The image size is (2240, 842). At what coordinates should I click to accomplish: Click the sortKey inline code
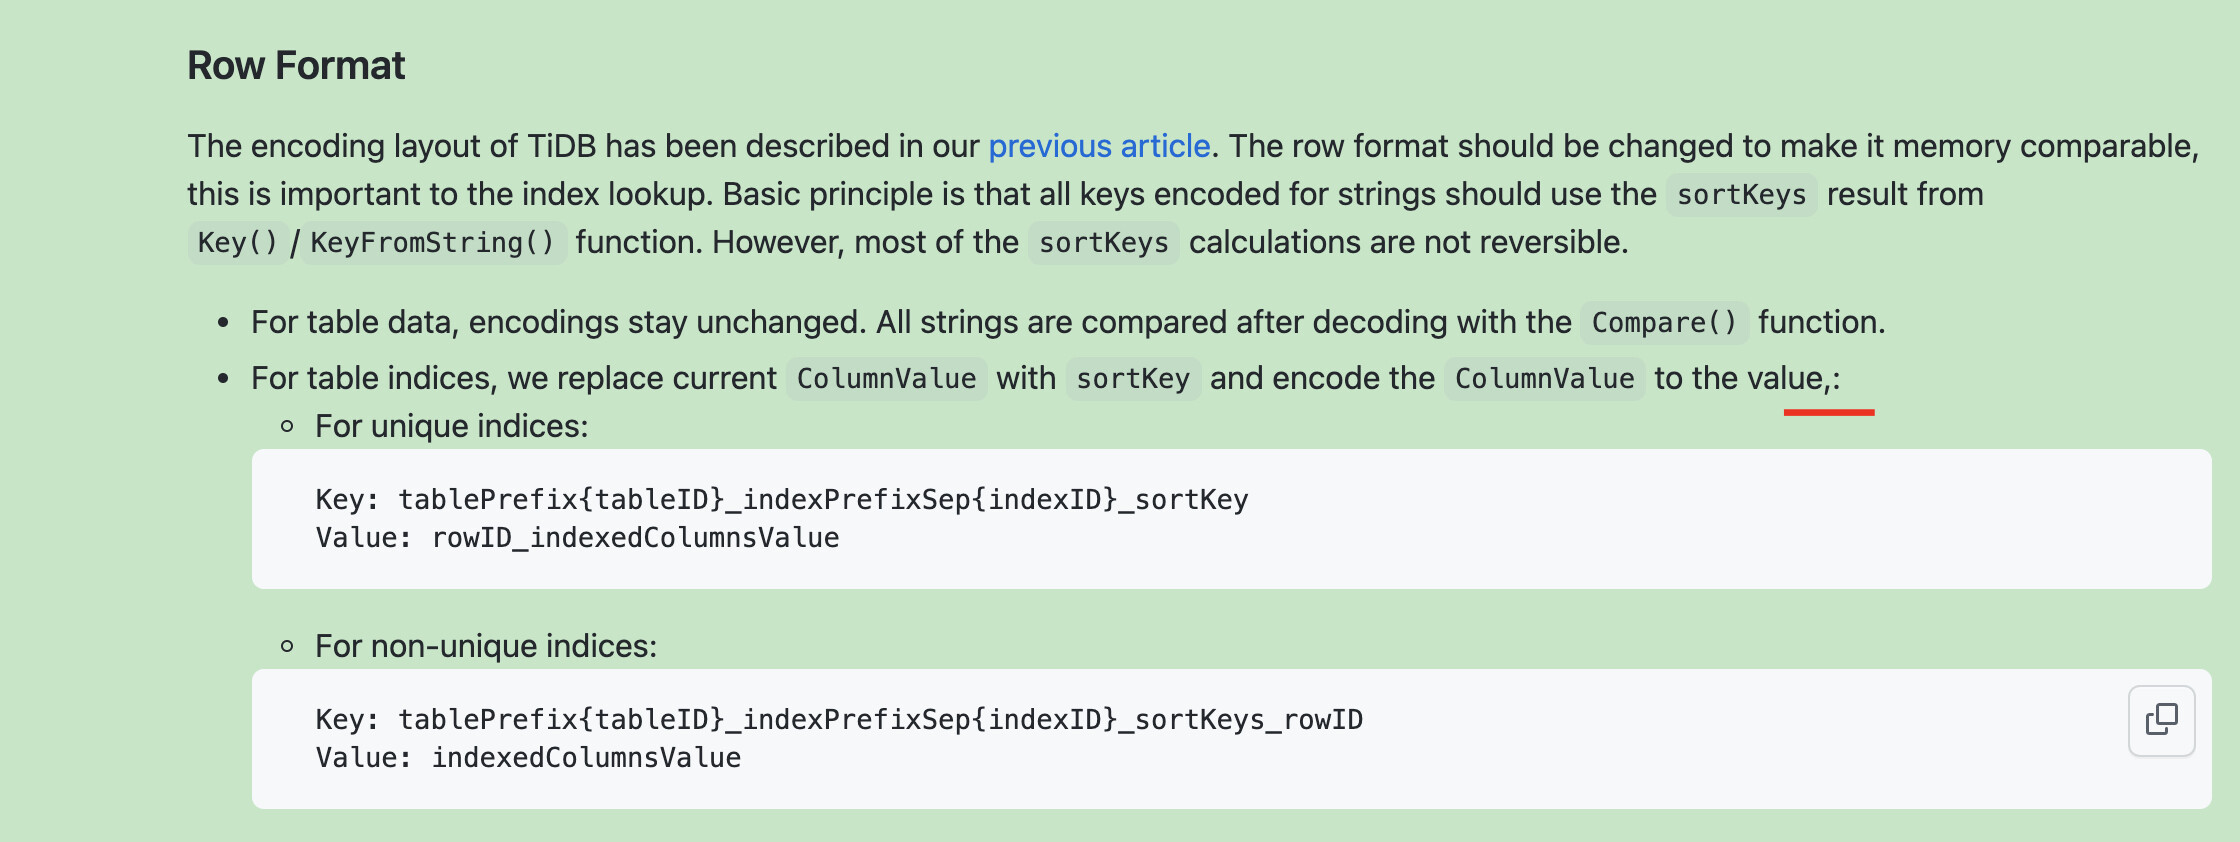tap(1132, 378)
